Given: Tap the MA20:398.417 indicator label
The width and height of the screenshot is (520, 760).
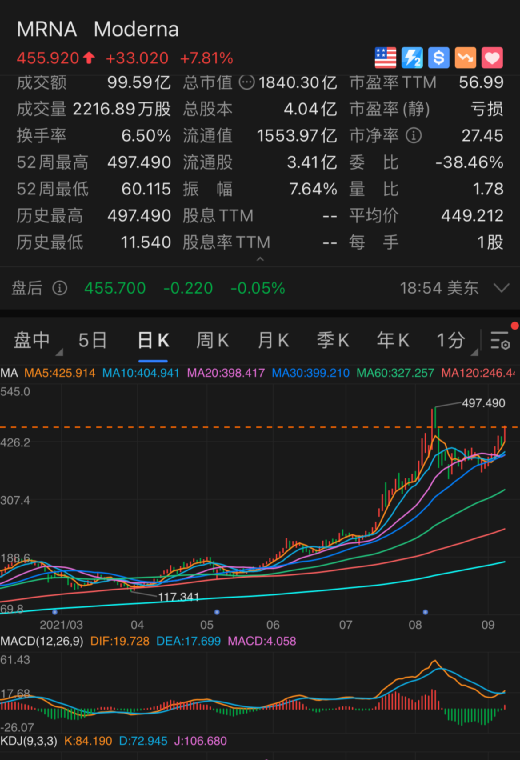Looking at the screenshot, I should click(x=226, y=373).
